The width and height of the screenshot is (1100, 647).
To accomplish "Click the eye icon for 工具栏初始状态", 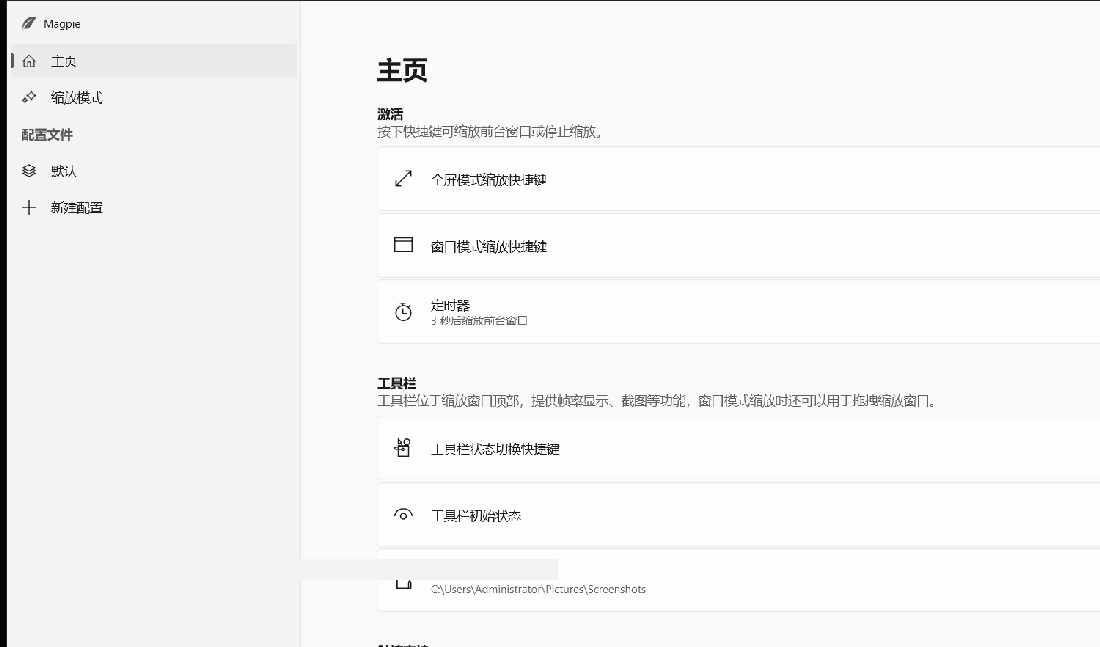I will (403, 514).
